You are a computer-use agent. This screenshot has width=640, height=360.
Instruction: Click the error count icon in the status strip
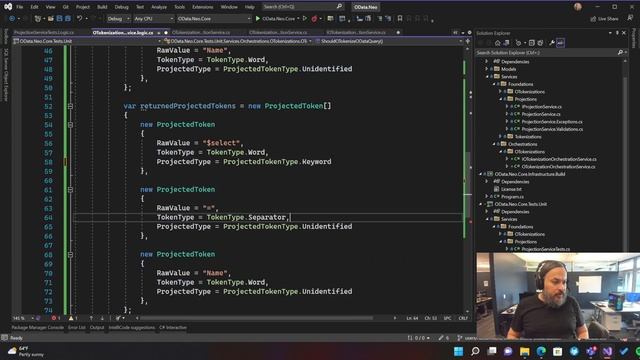[x=54, y=318]
